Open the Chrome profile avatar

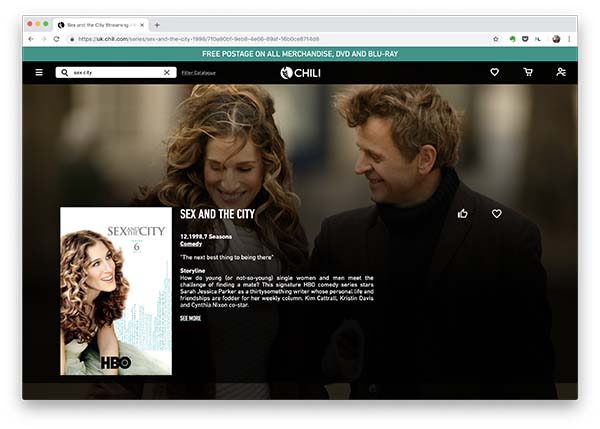coord(556,39)
